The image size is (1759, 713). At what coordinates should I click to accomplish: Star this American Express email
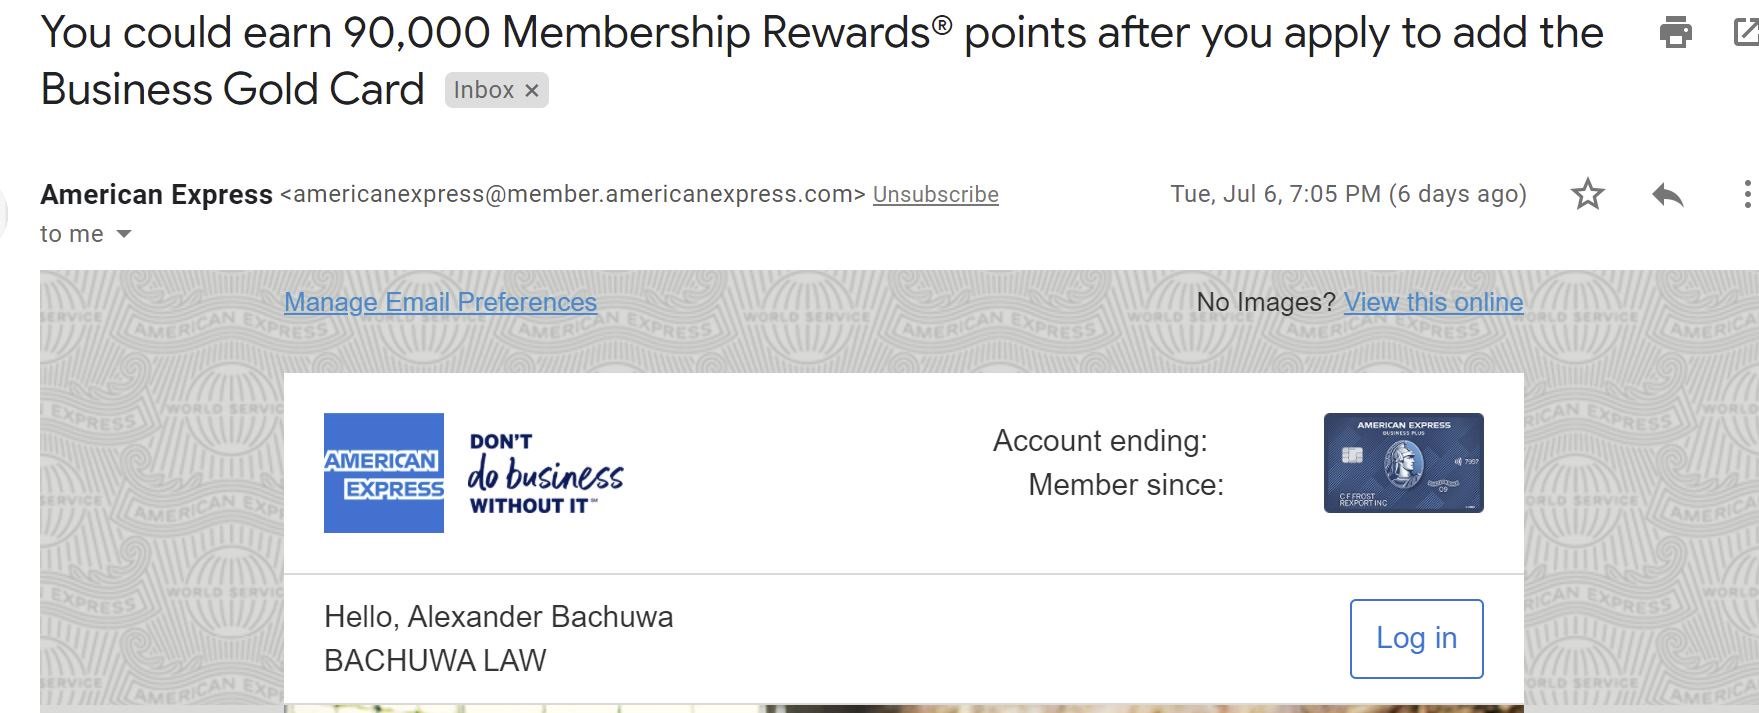[1587, 194]
